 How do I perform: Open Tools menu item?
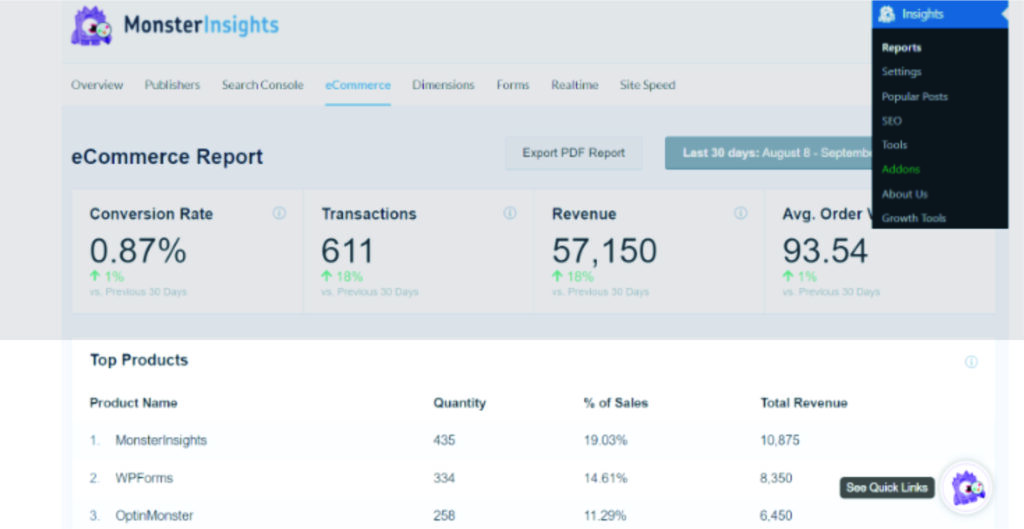pyautogui.click(x=894, y=145)
